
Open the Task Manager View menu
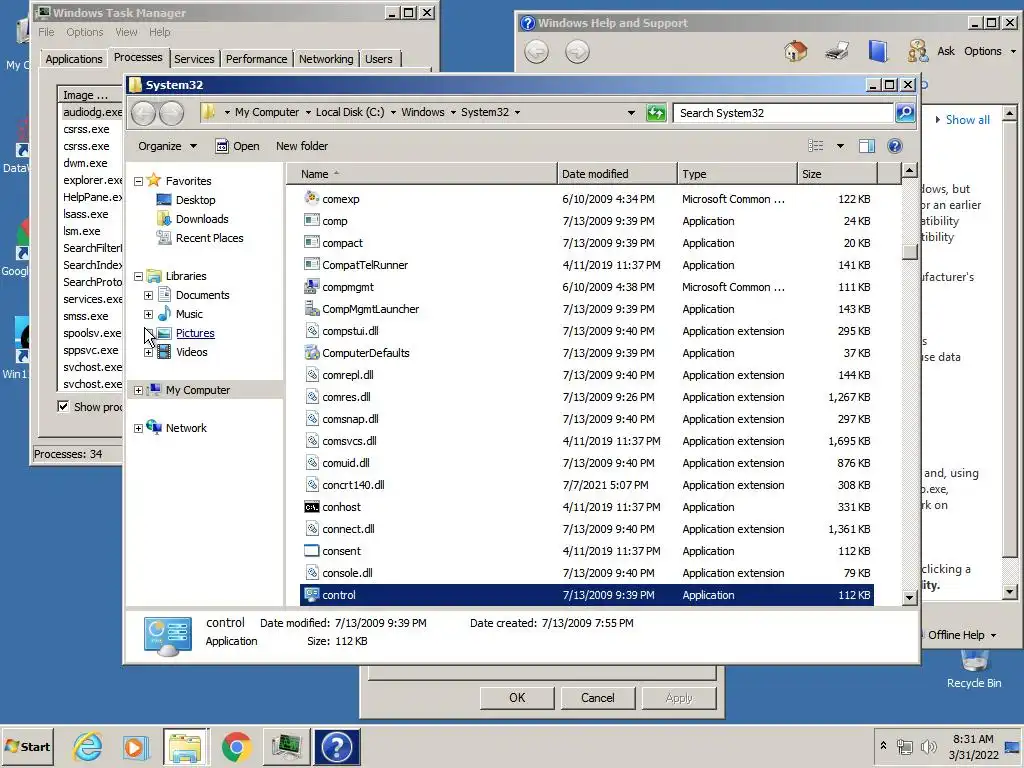126,32
